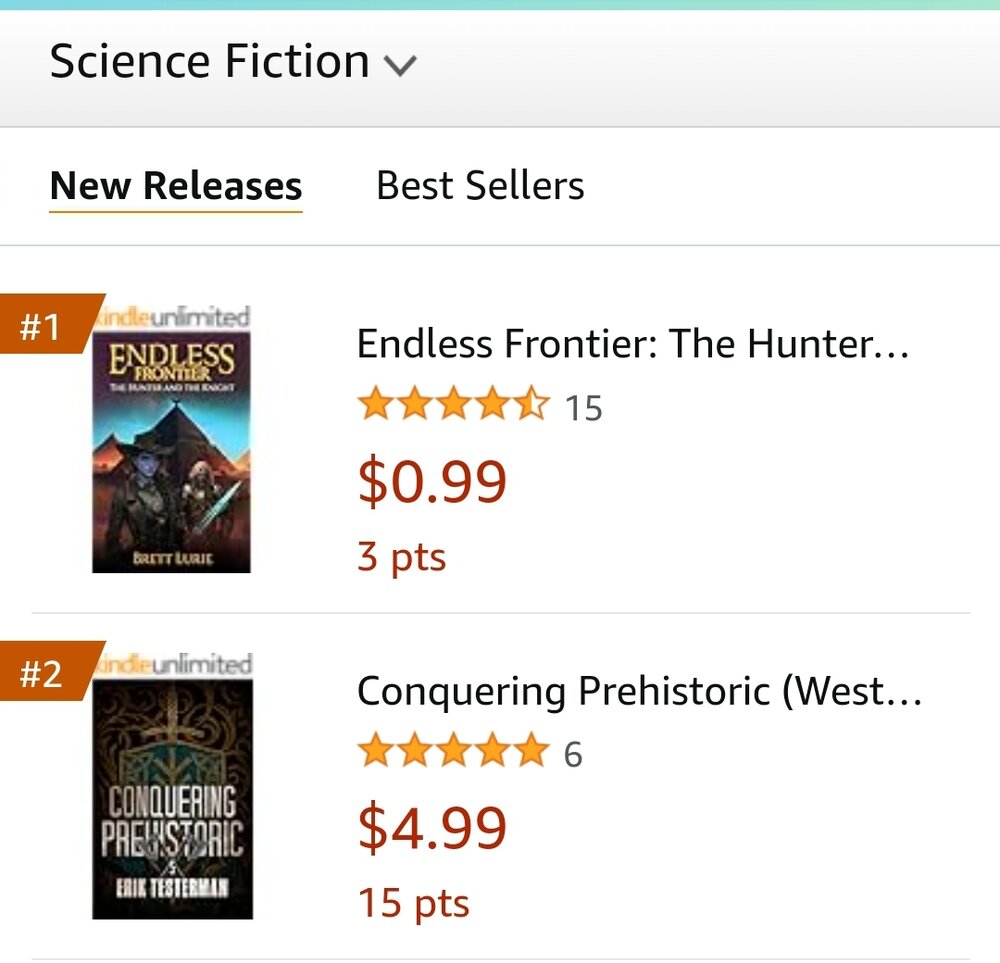Click the Kindle Unlimited badge on Endless Frontier

[175, 314]
